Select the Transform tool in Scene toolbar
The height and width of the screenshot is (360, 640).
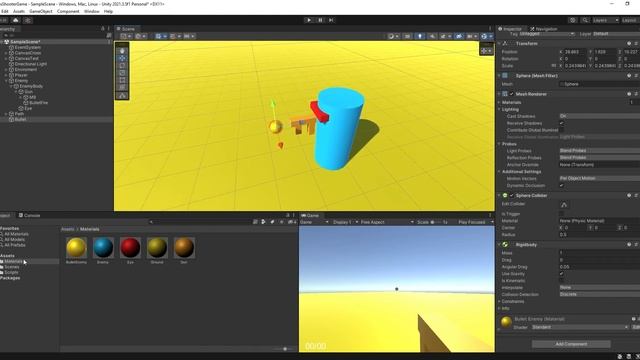(x=122, y=87)
